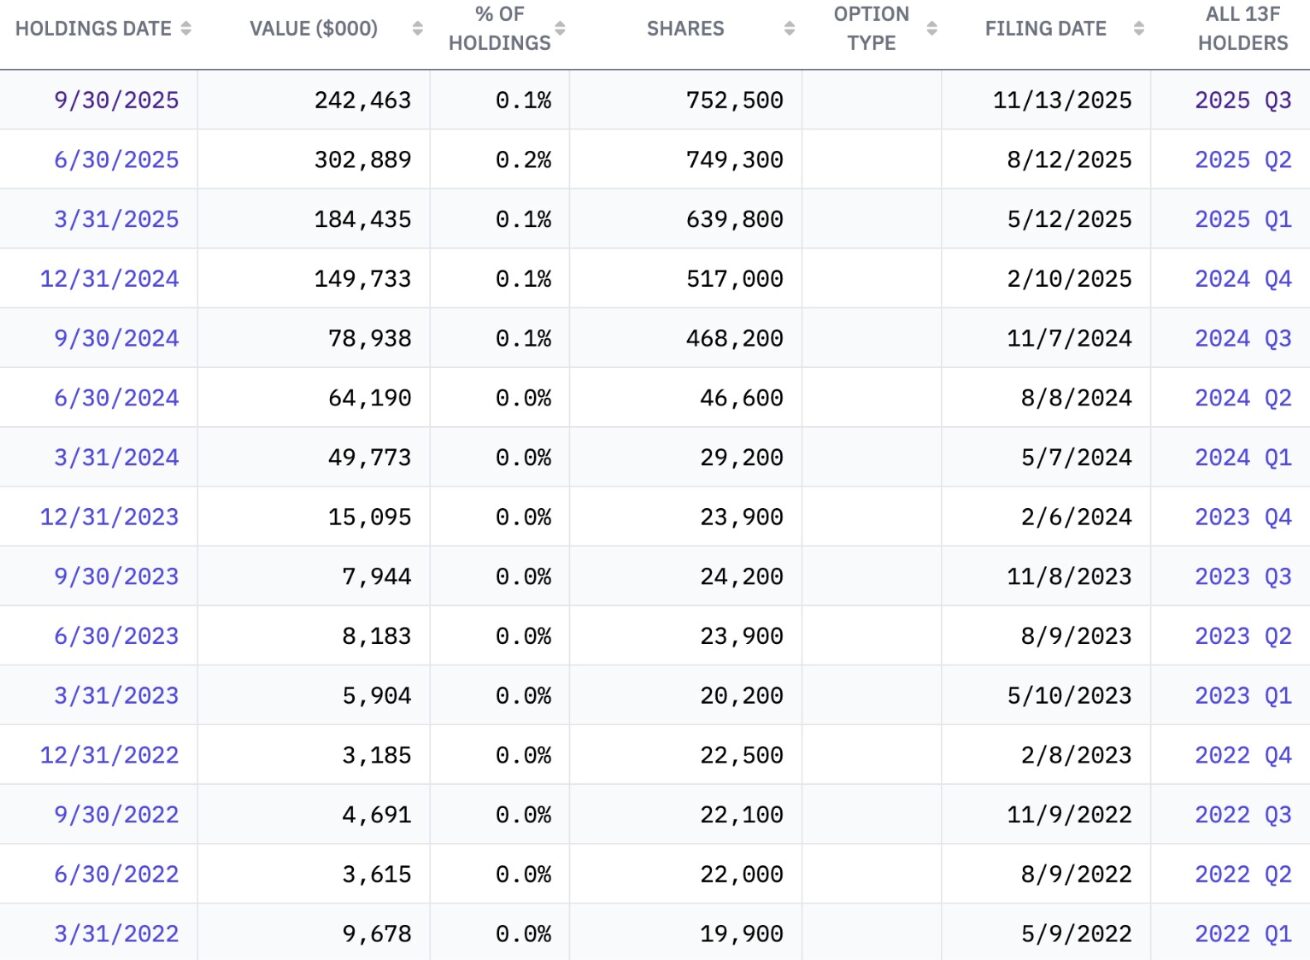Select the 752,500 shares cell
The width and height of the screenshot is (1310, 960).
[x=734, y=100]
